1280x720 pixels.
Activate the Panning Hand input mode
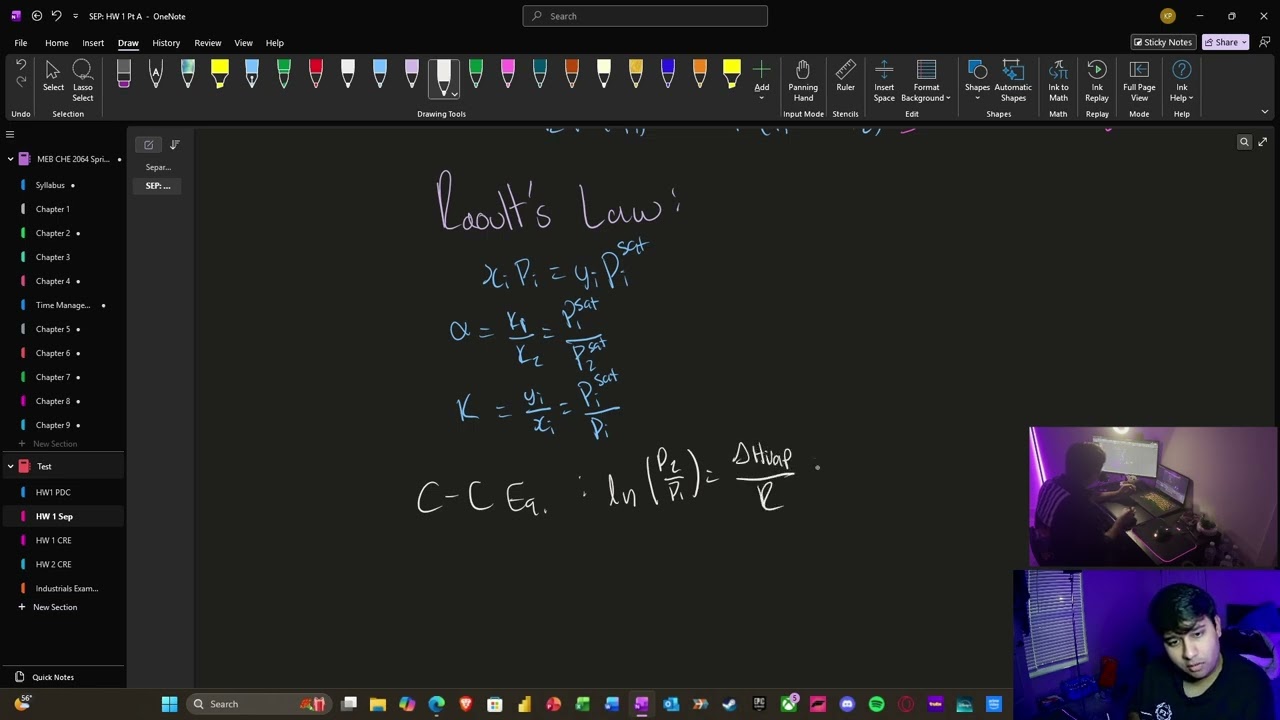coord(803,81)
